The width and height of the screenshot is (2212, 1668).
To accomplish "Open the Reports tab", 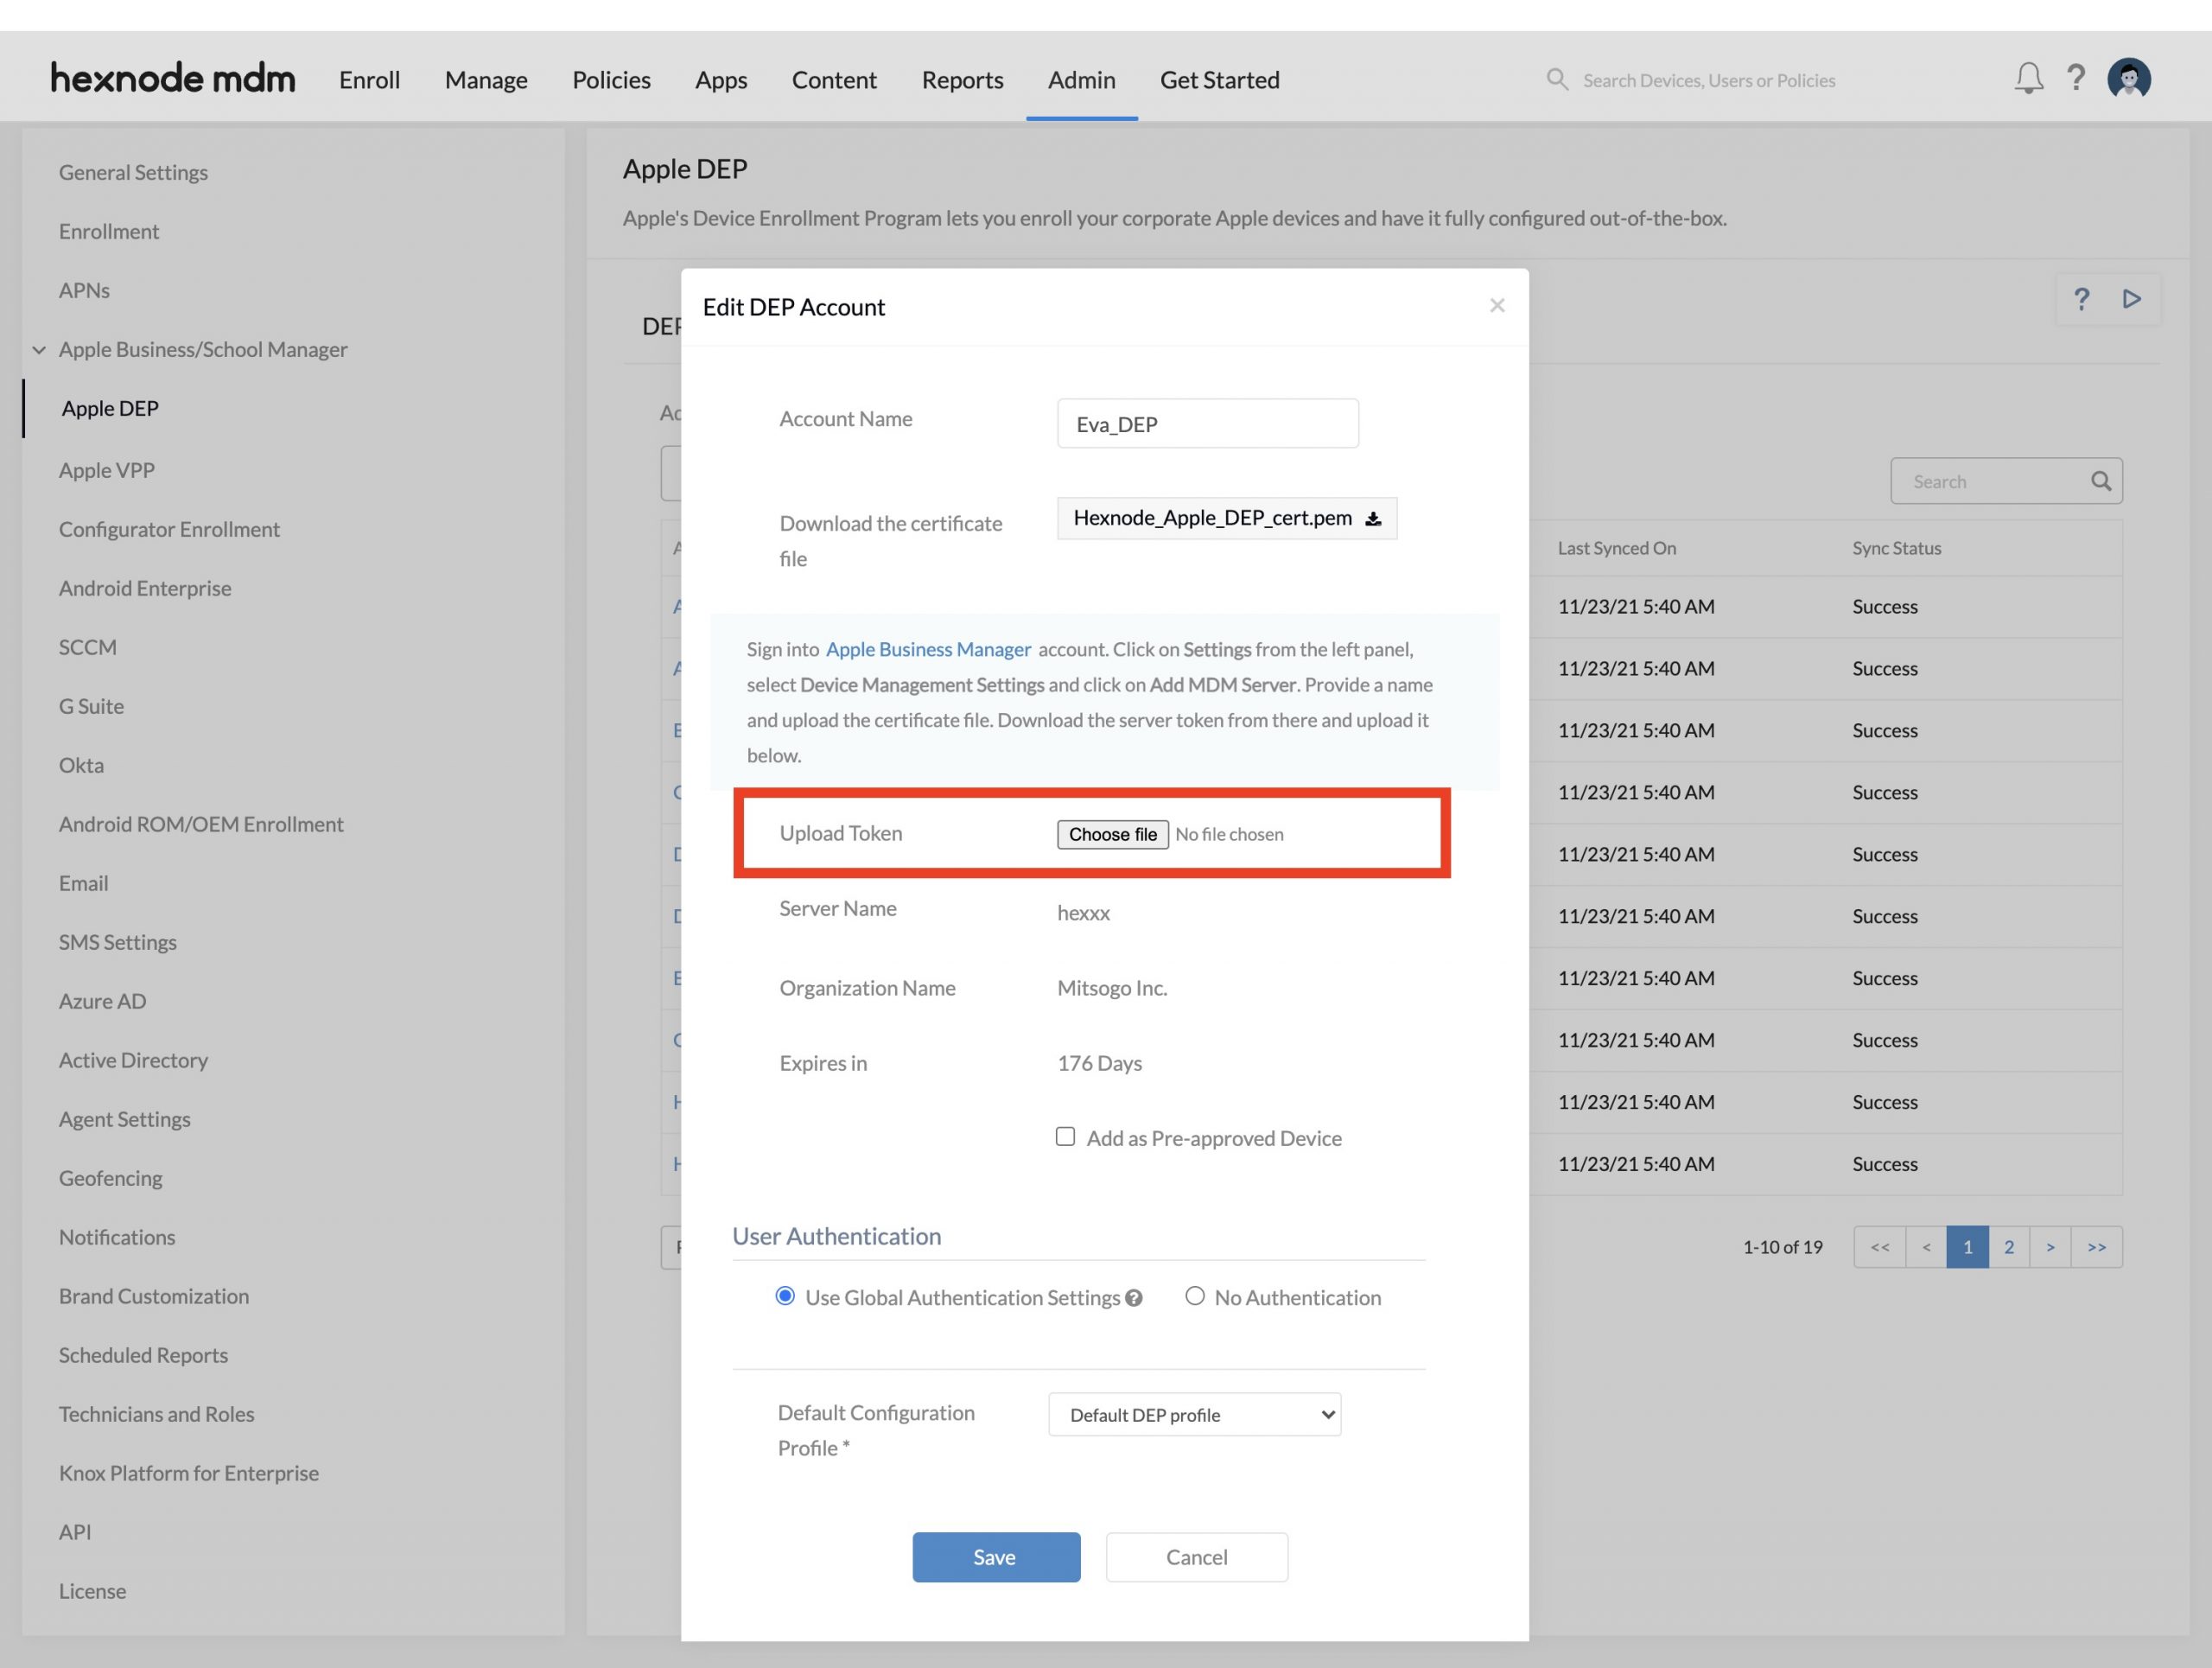I will click(962, 80).
